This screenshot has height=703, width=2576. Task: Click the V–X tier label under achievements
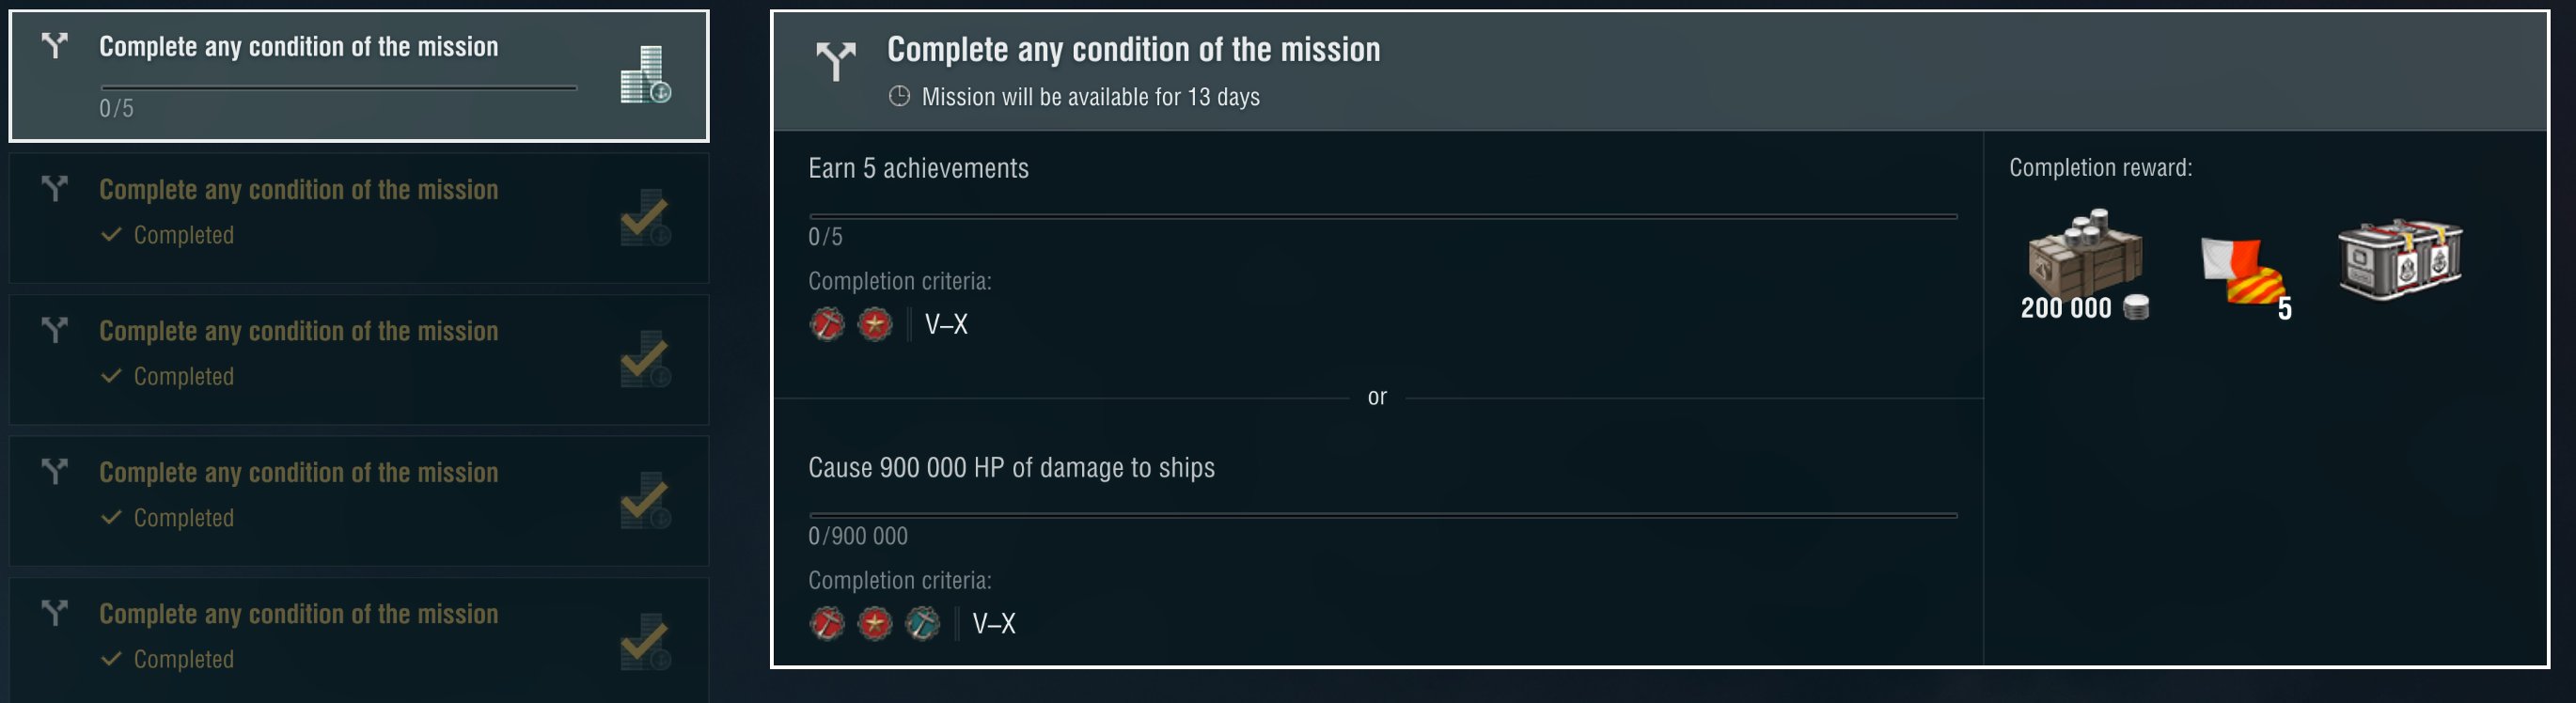tap(946, 324)
